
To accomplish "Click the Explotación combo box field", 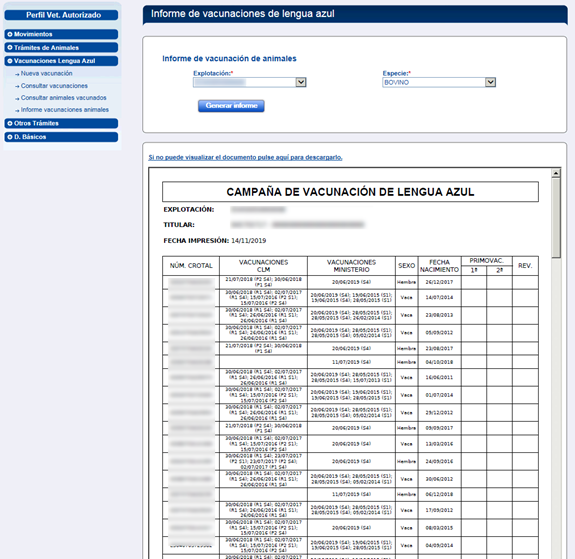I will (249, 82).
